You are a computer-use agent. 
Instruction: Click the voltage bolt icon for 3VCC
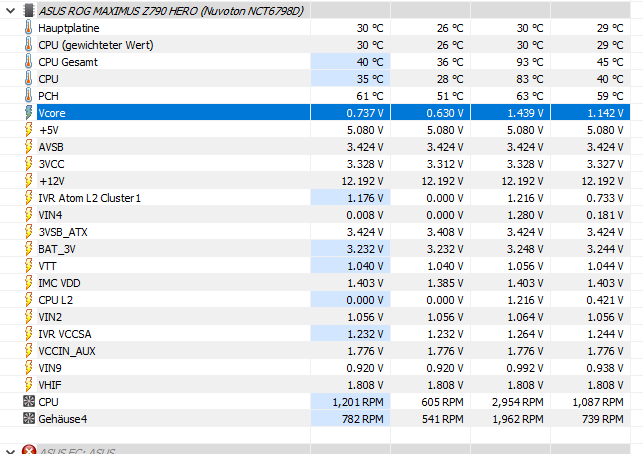click(29, 164)
